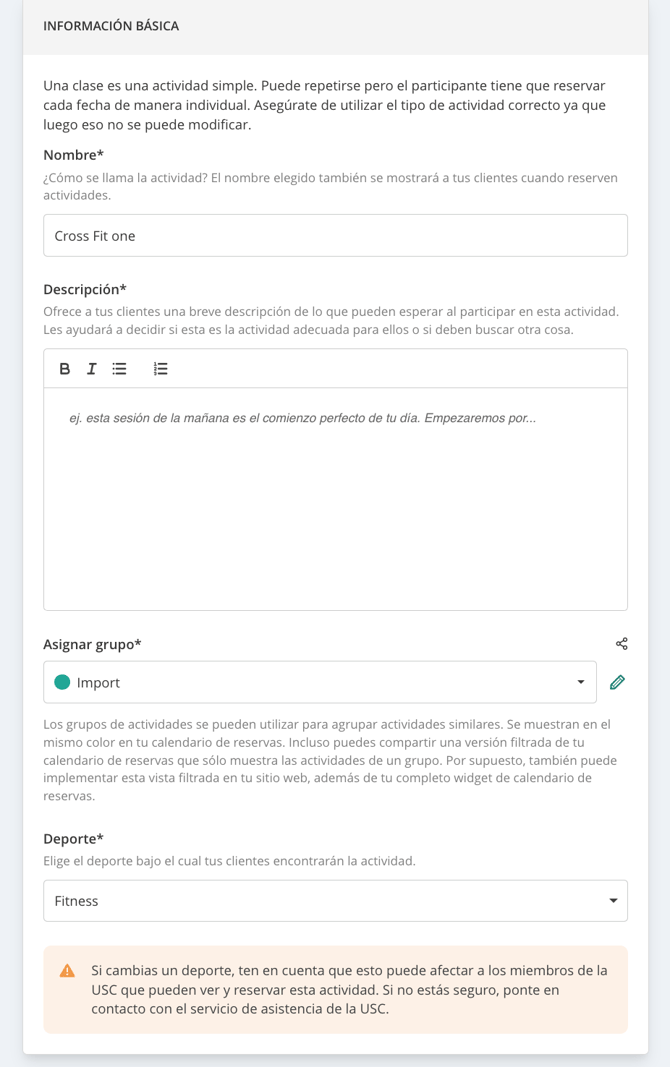Image resolution: width=670 pixels, height=1067 pixels.
Task: Click the orange warning triangle icon
Action: tap(67, 971)
